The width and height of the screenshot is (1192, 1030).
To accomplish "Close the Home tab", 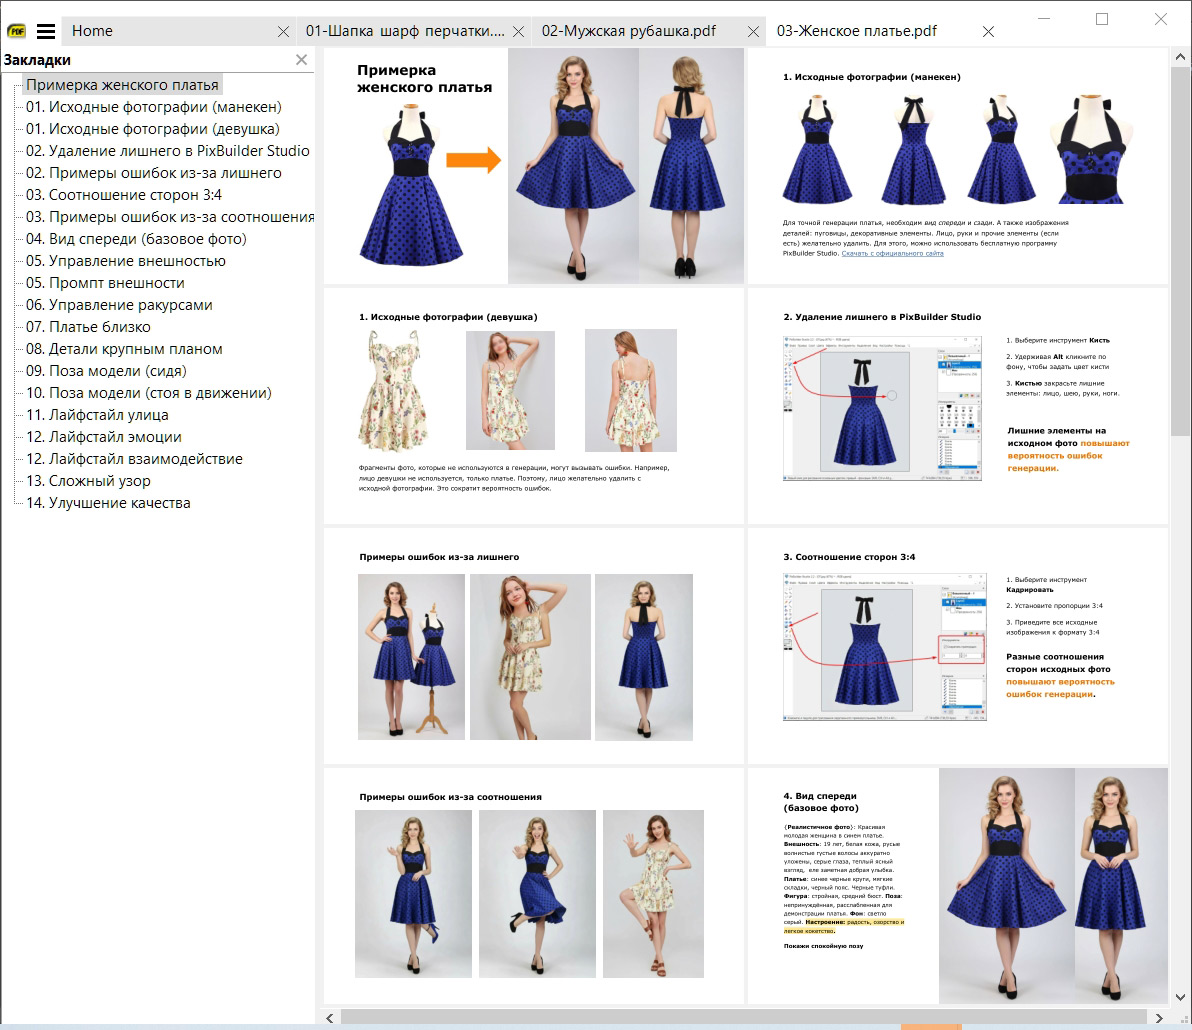I will pyautogui.click(x=283, y=31).
